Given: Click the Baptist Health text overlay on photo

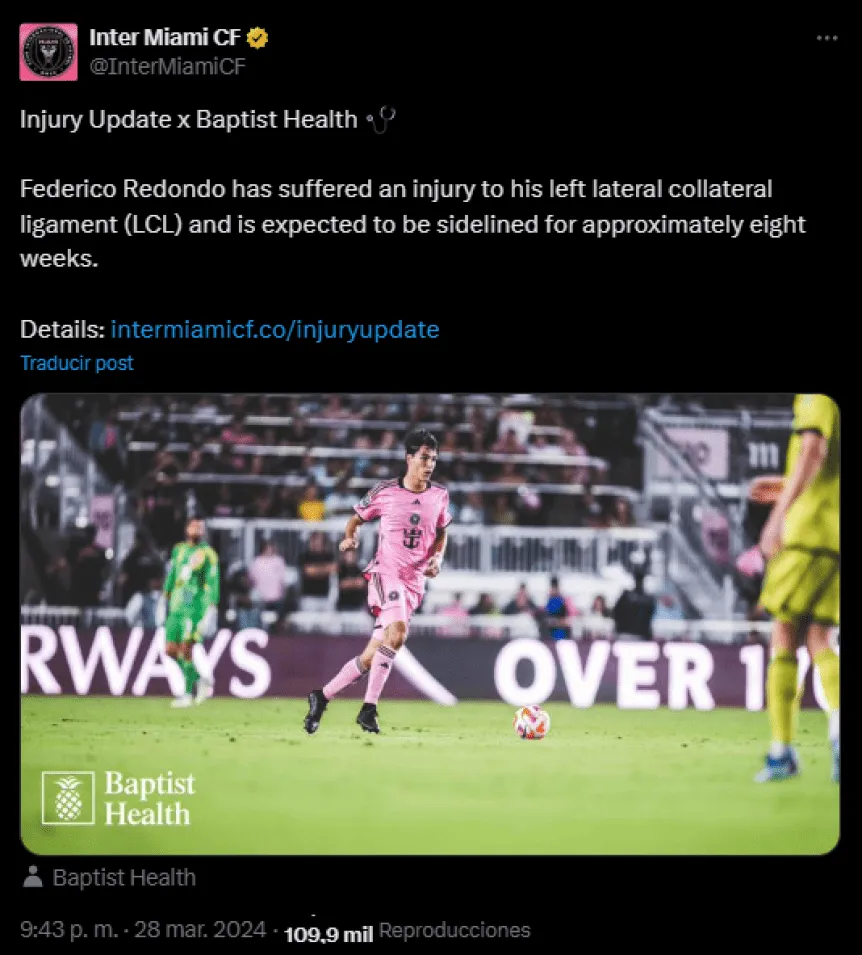Looking at the screenshot, I should pos(149,798).
